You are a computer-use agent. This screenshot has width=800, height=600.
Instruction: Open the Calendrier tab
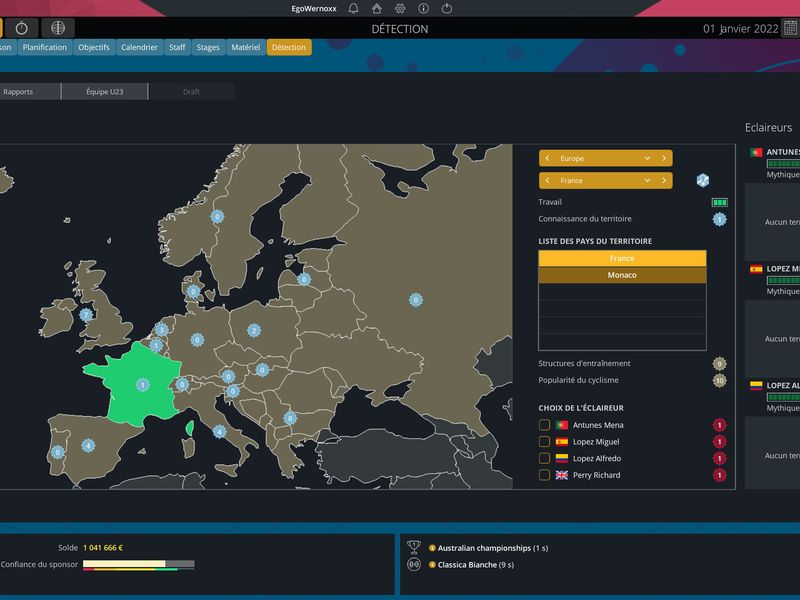click(139, 47)
